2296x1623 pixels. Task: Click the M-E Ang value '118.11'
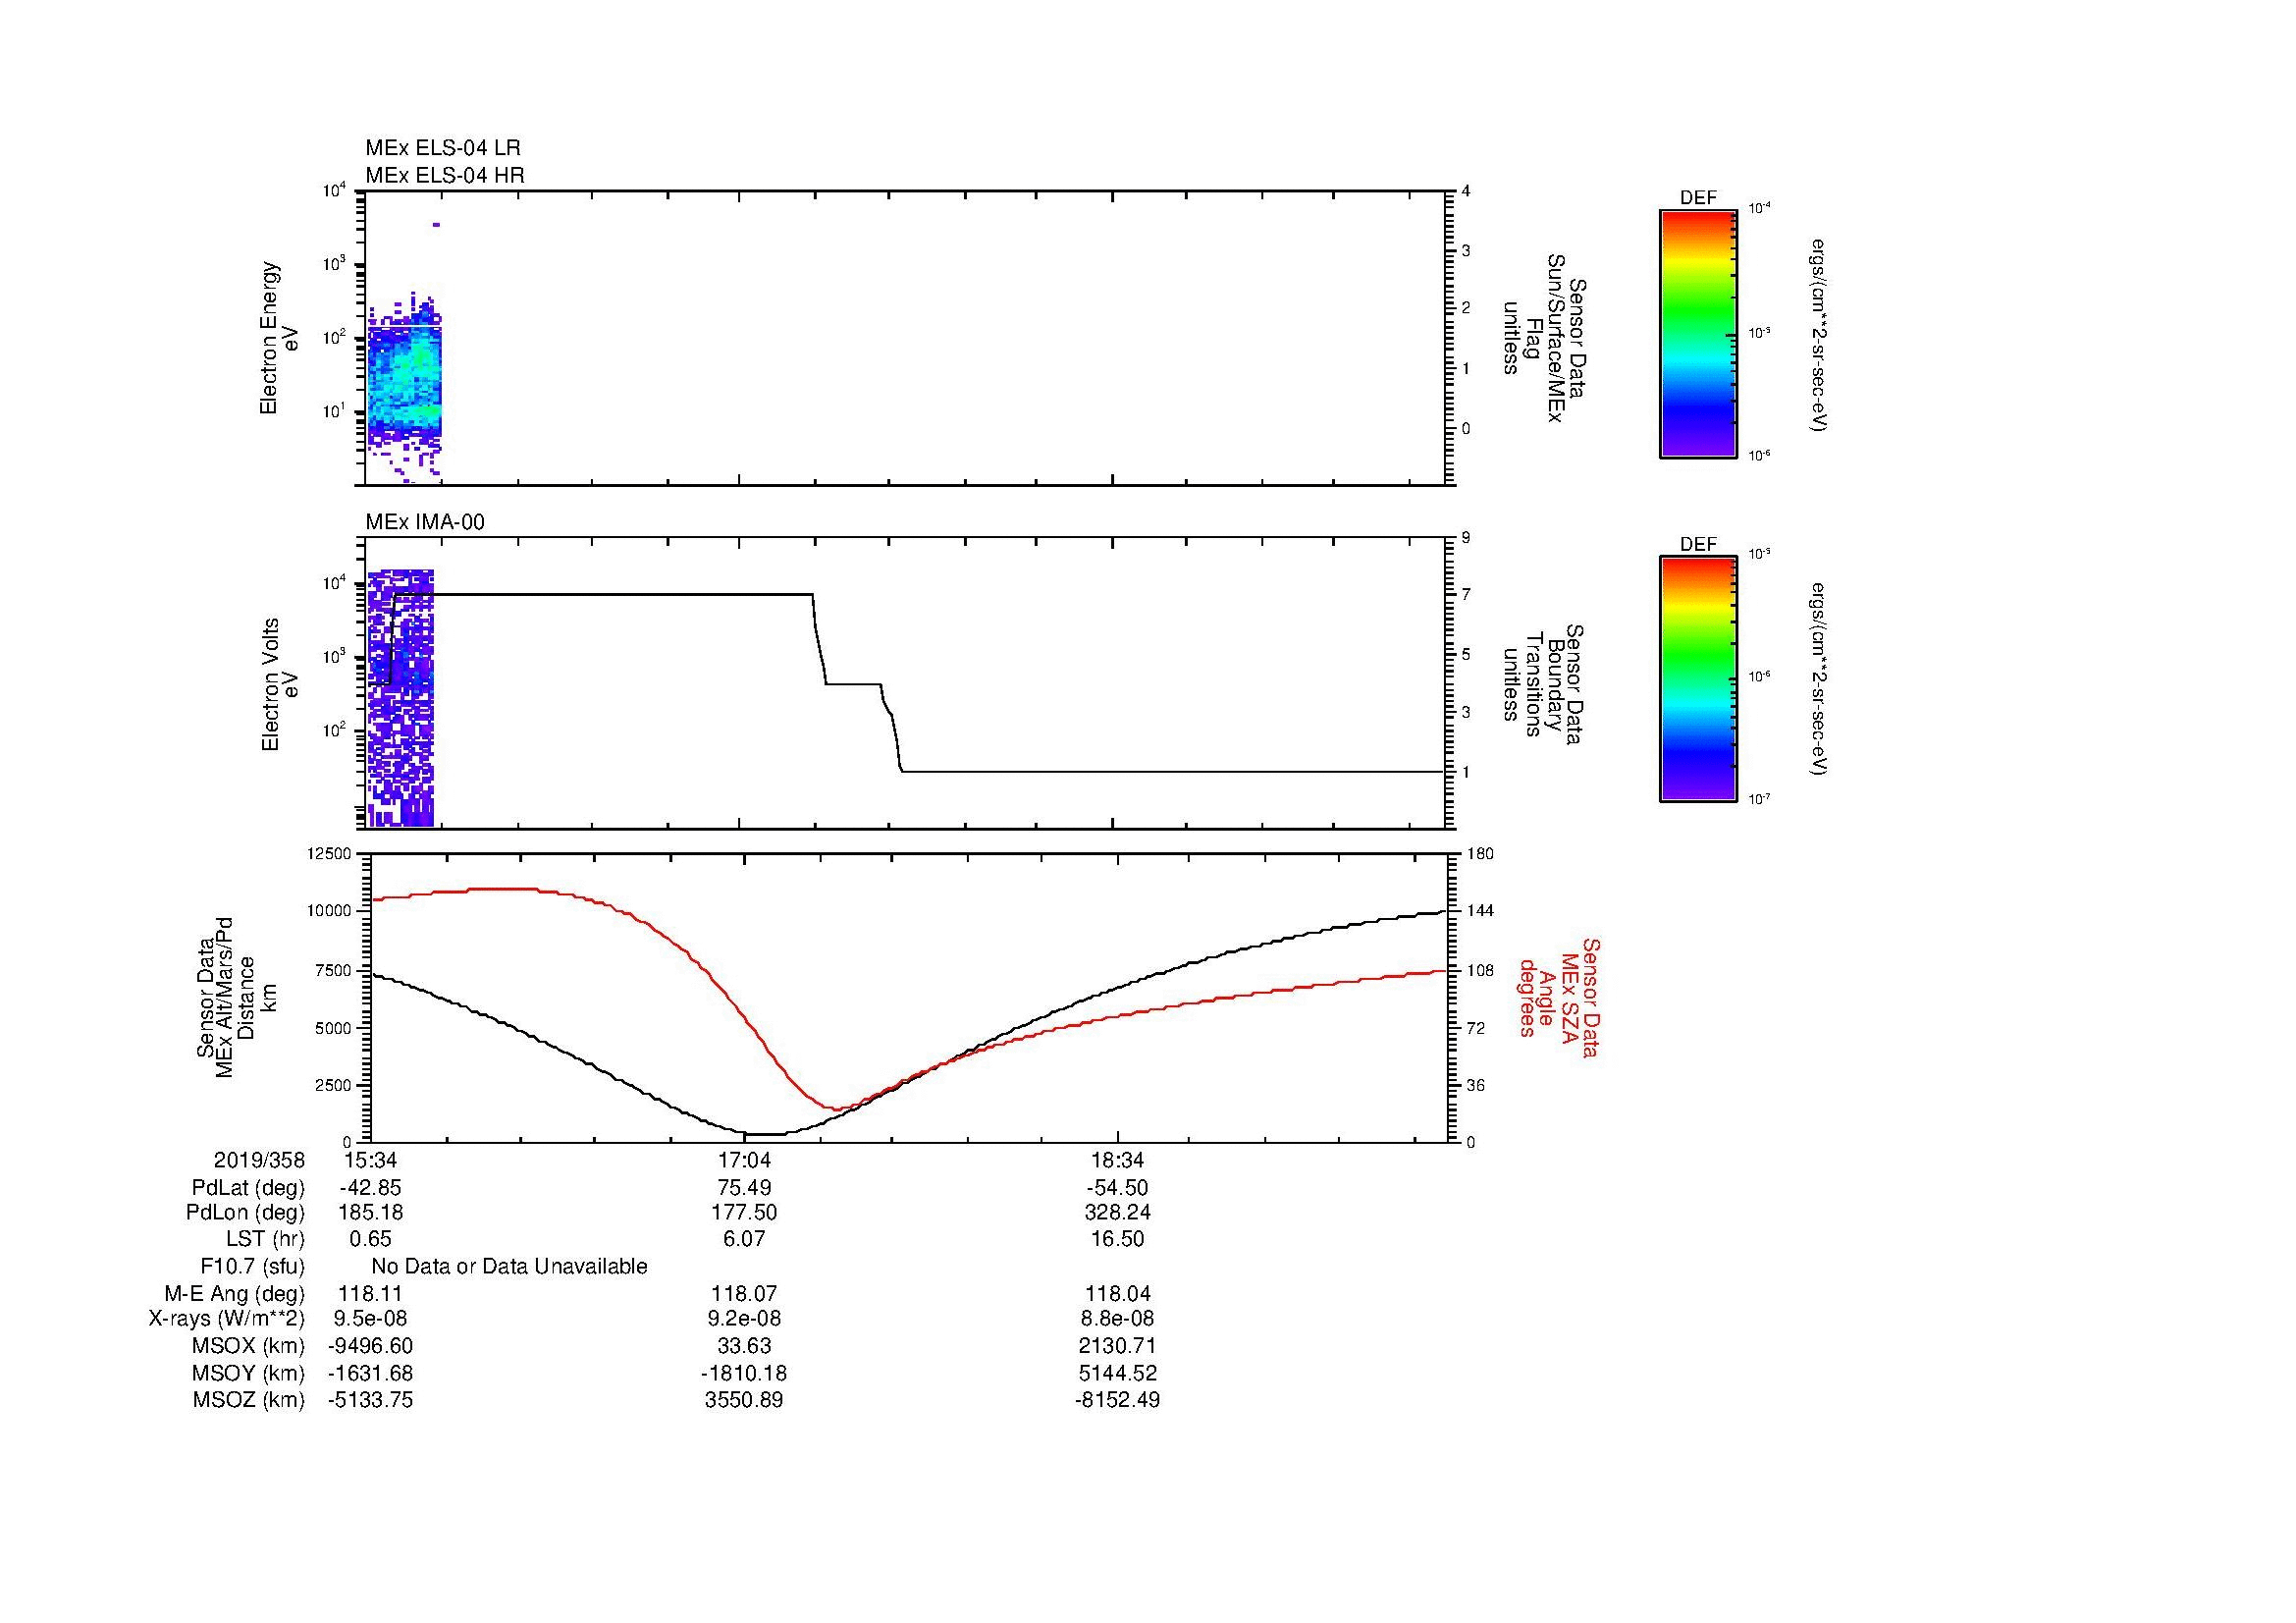371,1294
